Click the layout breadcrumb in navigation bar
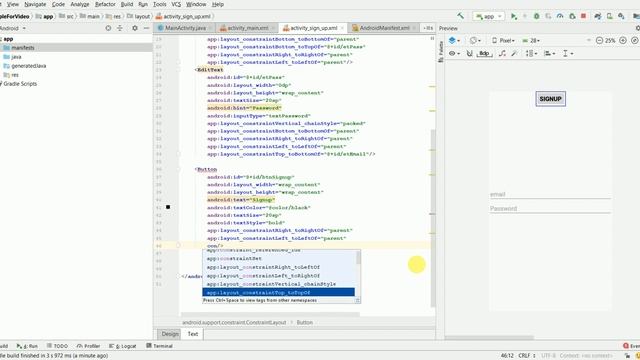The image size is (640, 360). [x=139, y=16]
